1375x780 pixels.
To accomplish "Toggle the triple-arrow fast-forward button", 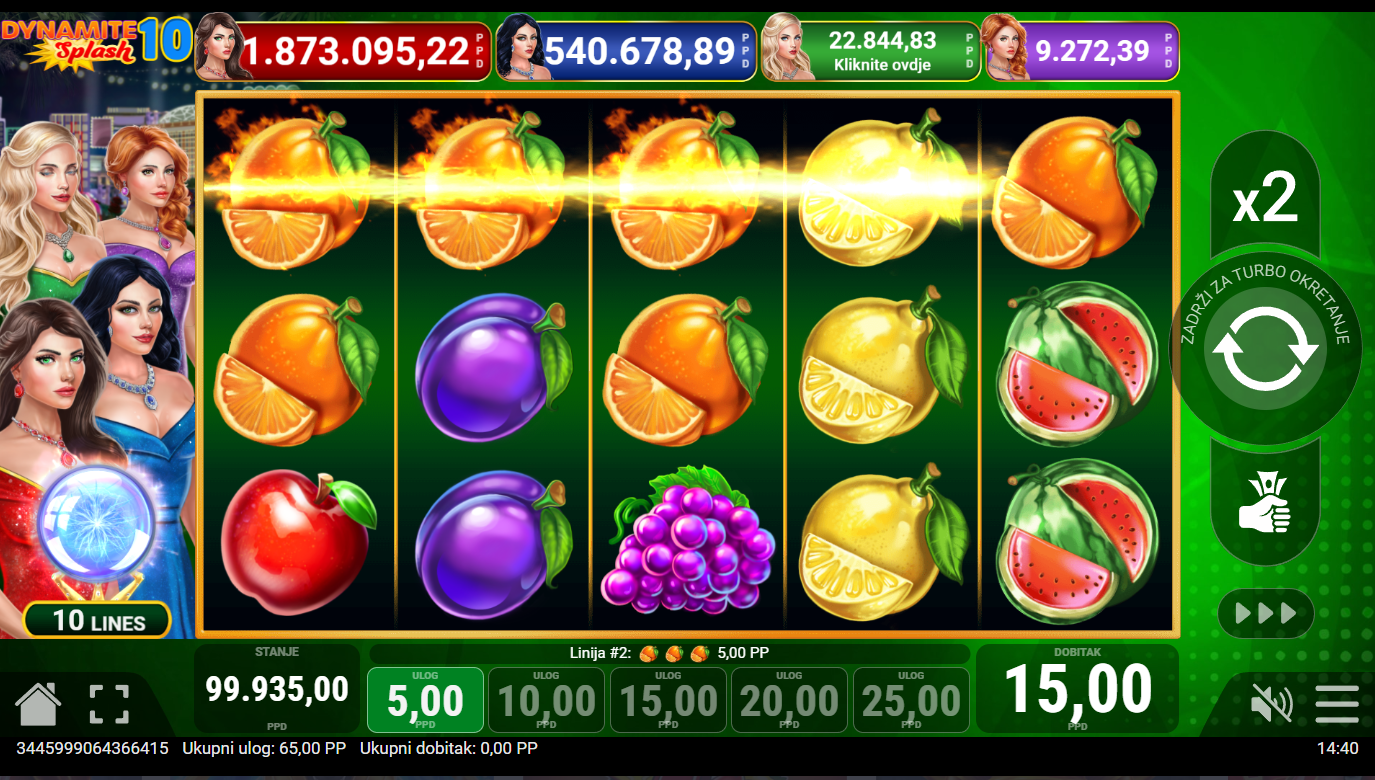I will tap(1266, 613).
